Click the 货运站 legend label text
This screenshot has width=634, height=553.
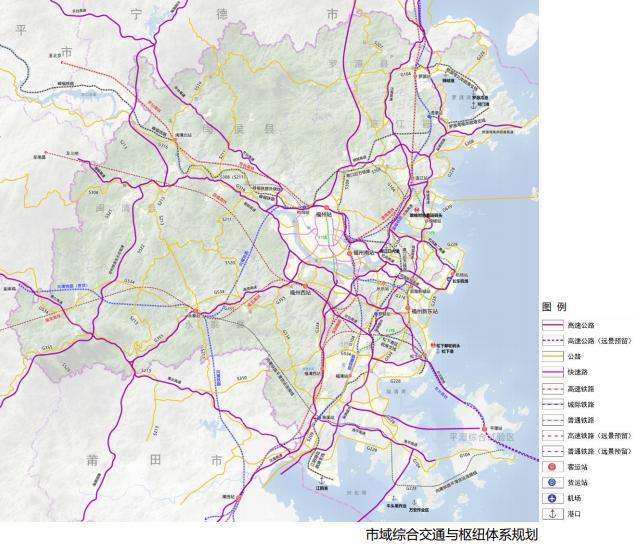click(x=577, y=483)
